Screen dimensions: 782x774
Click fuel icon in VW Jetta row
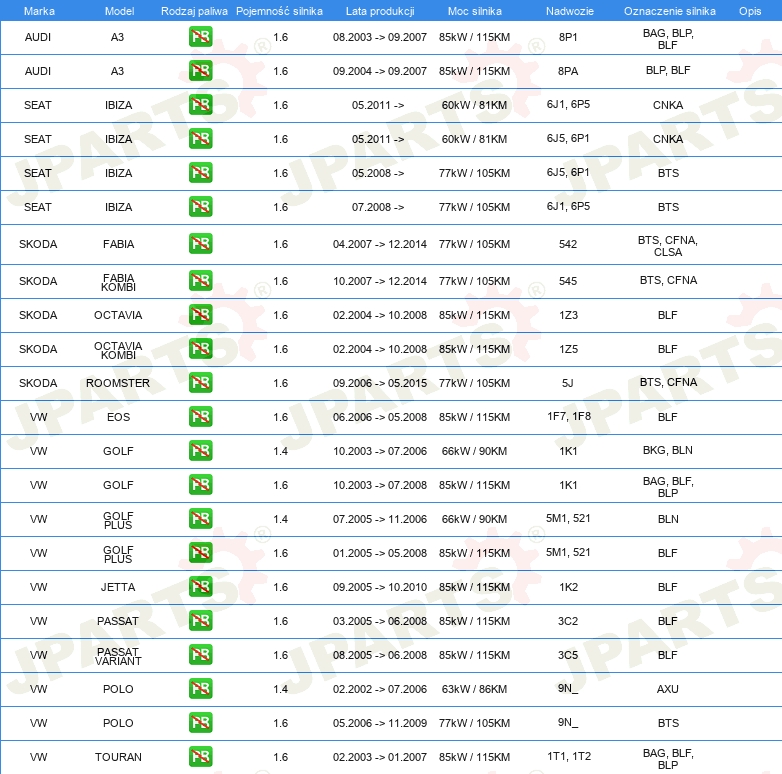click(x=200, y=586)
